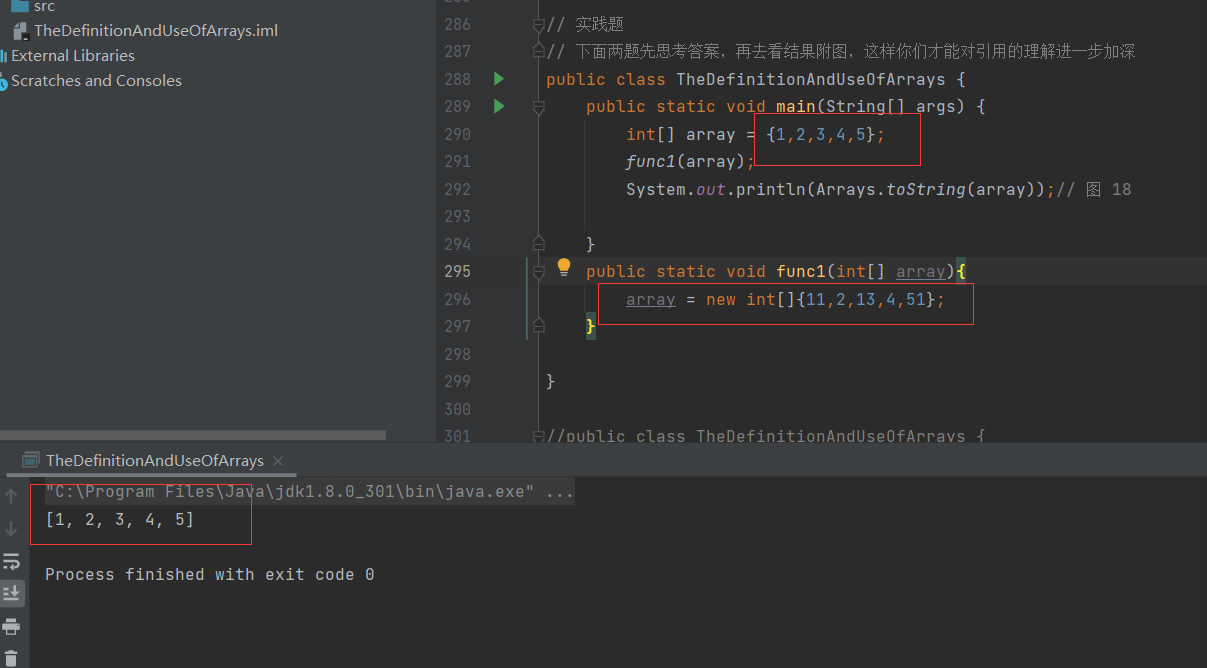Collapse the comment fold marker on line 287
Screen dimensions: 1207x668
click(539, 52)
